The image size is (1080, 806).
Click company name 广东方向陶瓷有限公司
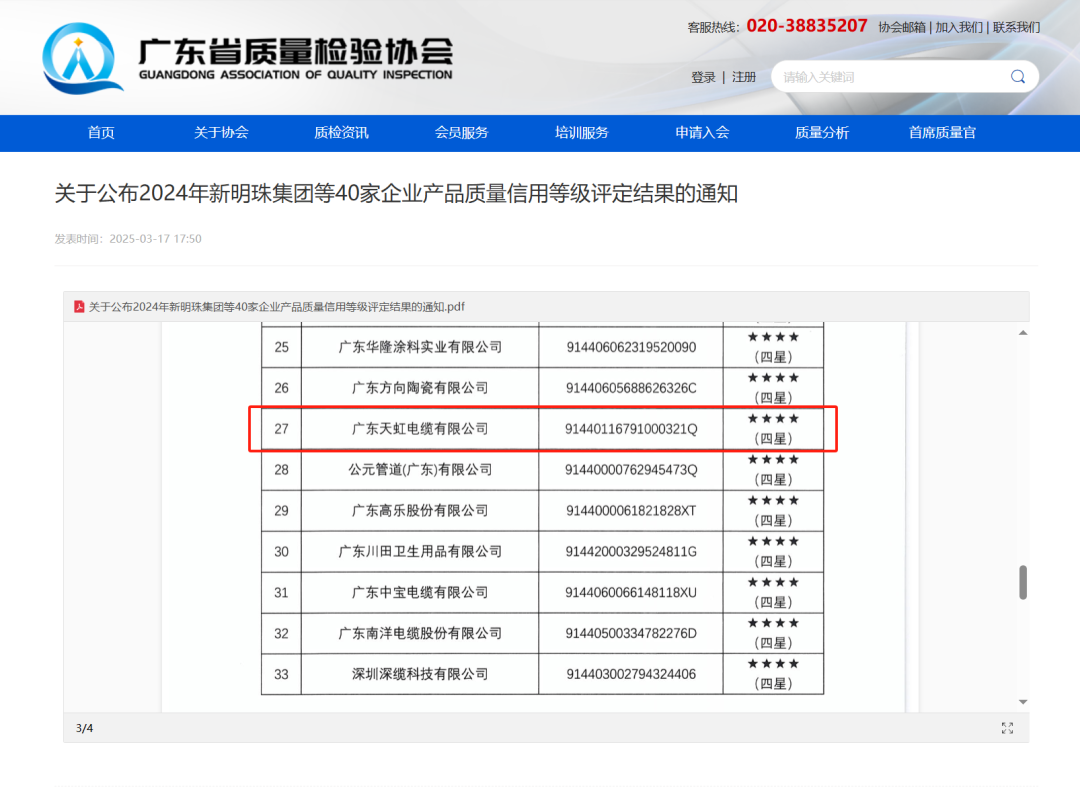(420, 388)
